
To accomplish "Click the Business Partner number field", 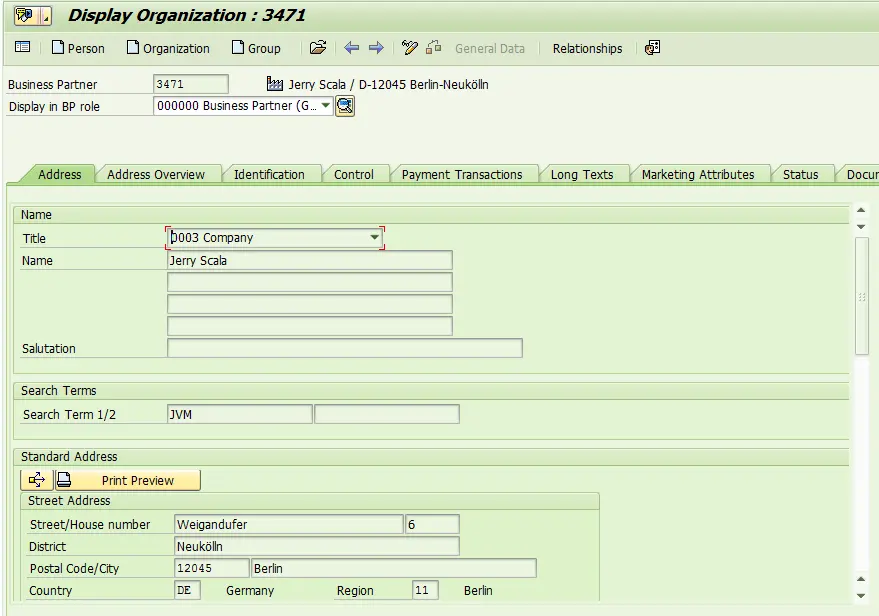I will click(191, 84).
